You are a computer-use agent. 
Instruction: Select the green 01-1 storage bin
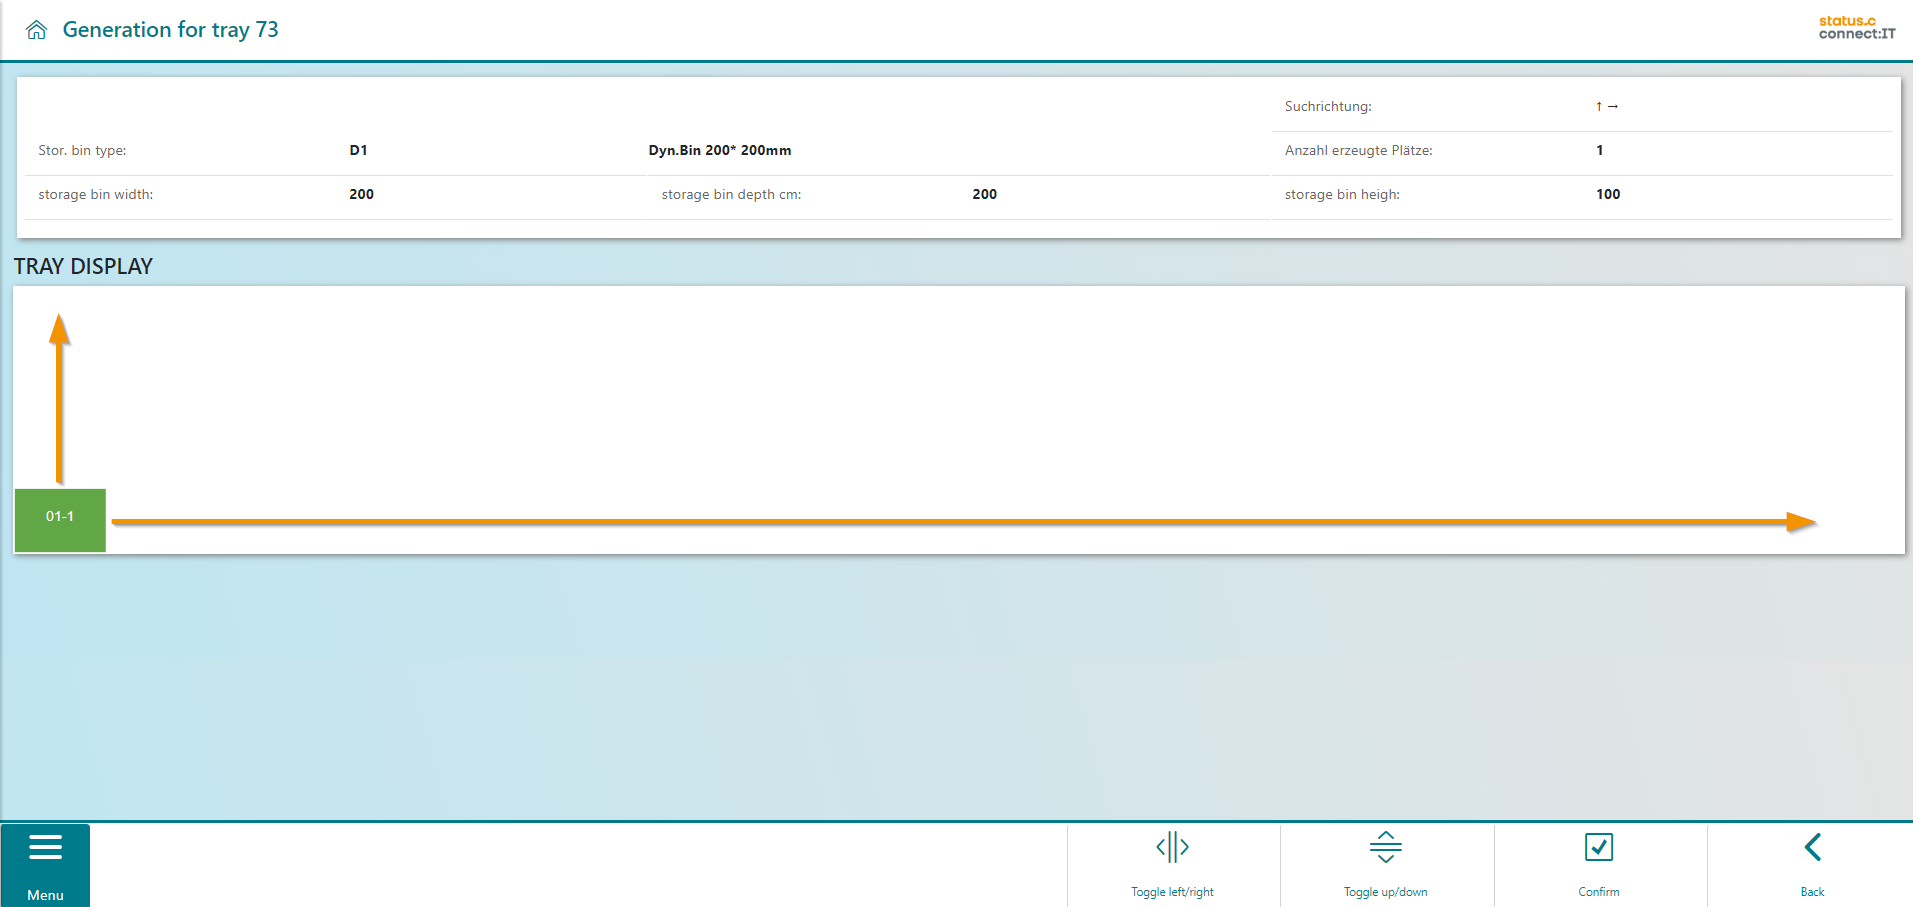(60, 519)
